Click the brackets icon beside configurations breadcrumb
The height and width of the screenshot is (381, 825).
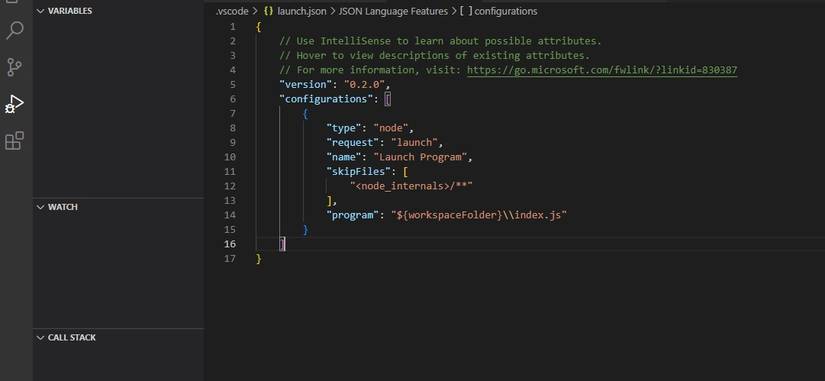pyautogui.click(x=465, y=11)
